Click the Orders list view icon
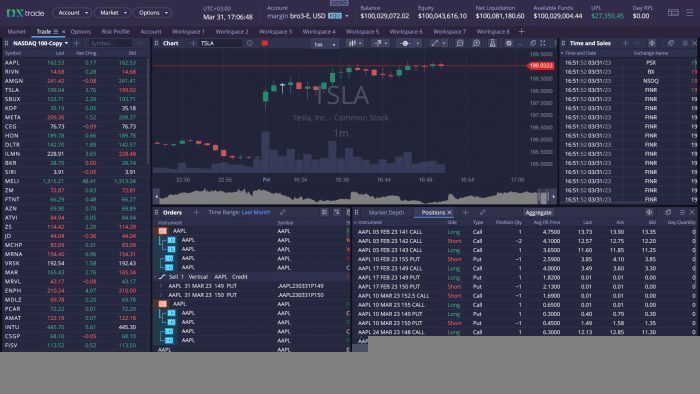 [x=325, y=212]
